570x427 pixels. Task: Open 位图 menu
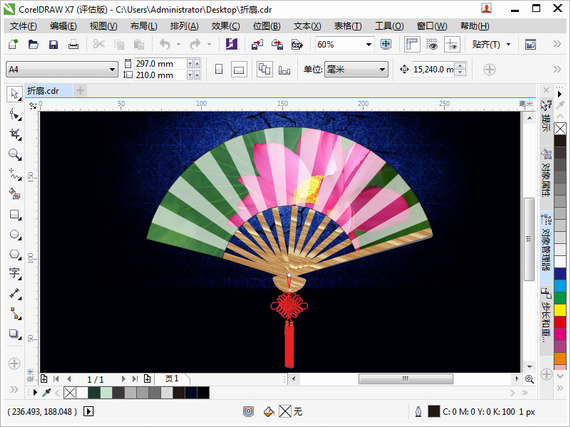266,26
